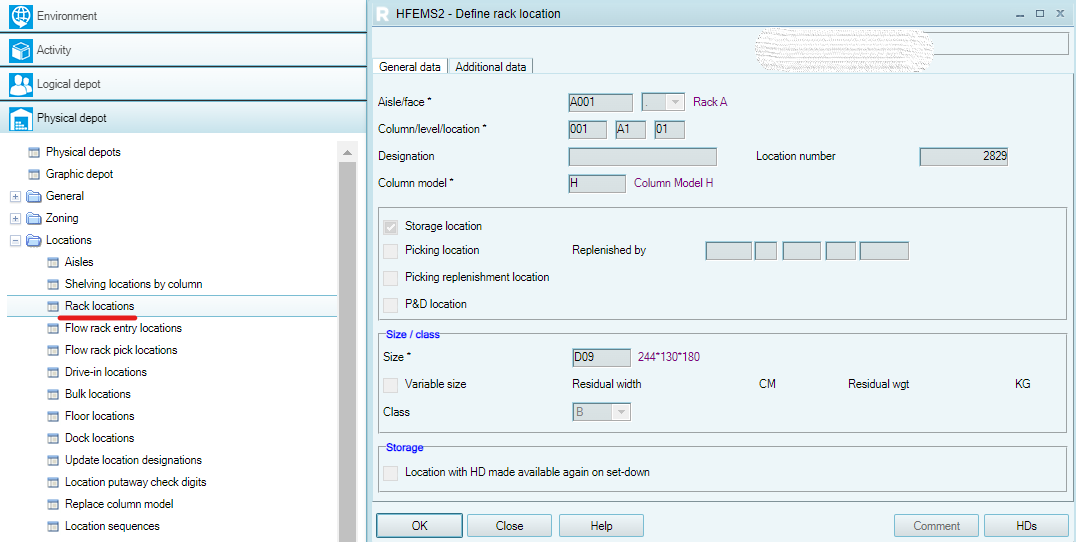Open the Logical depot people icon
1076x542 pixels.
pyautogui.click(x=21, y=84)
